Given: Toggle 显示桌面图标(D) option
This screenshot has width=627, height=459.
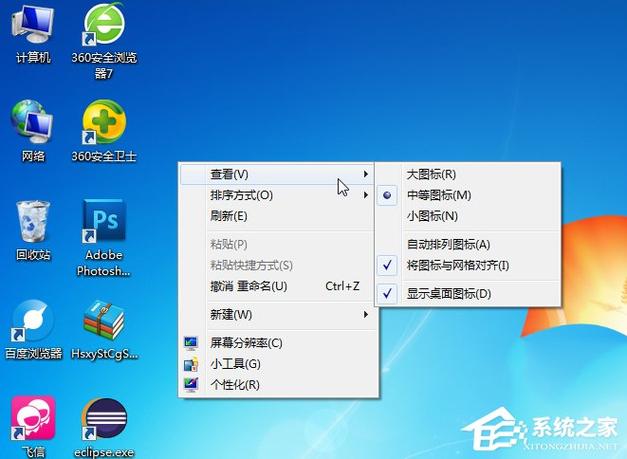Looking at the screenshot, I should pyautogui.click(x=468, y=294).
